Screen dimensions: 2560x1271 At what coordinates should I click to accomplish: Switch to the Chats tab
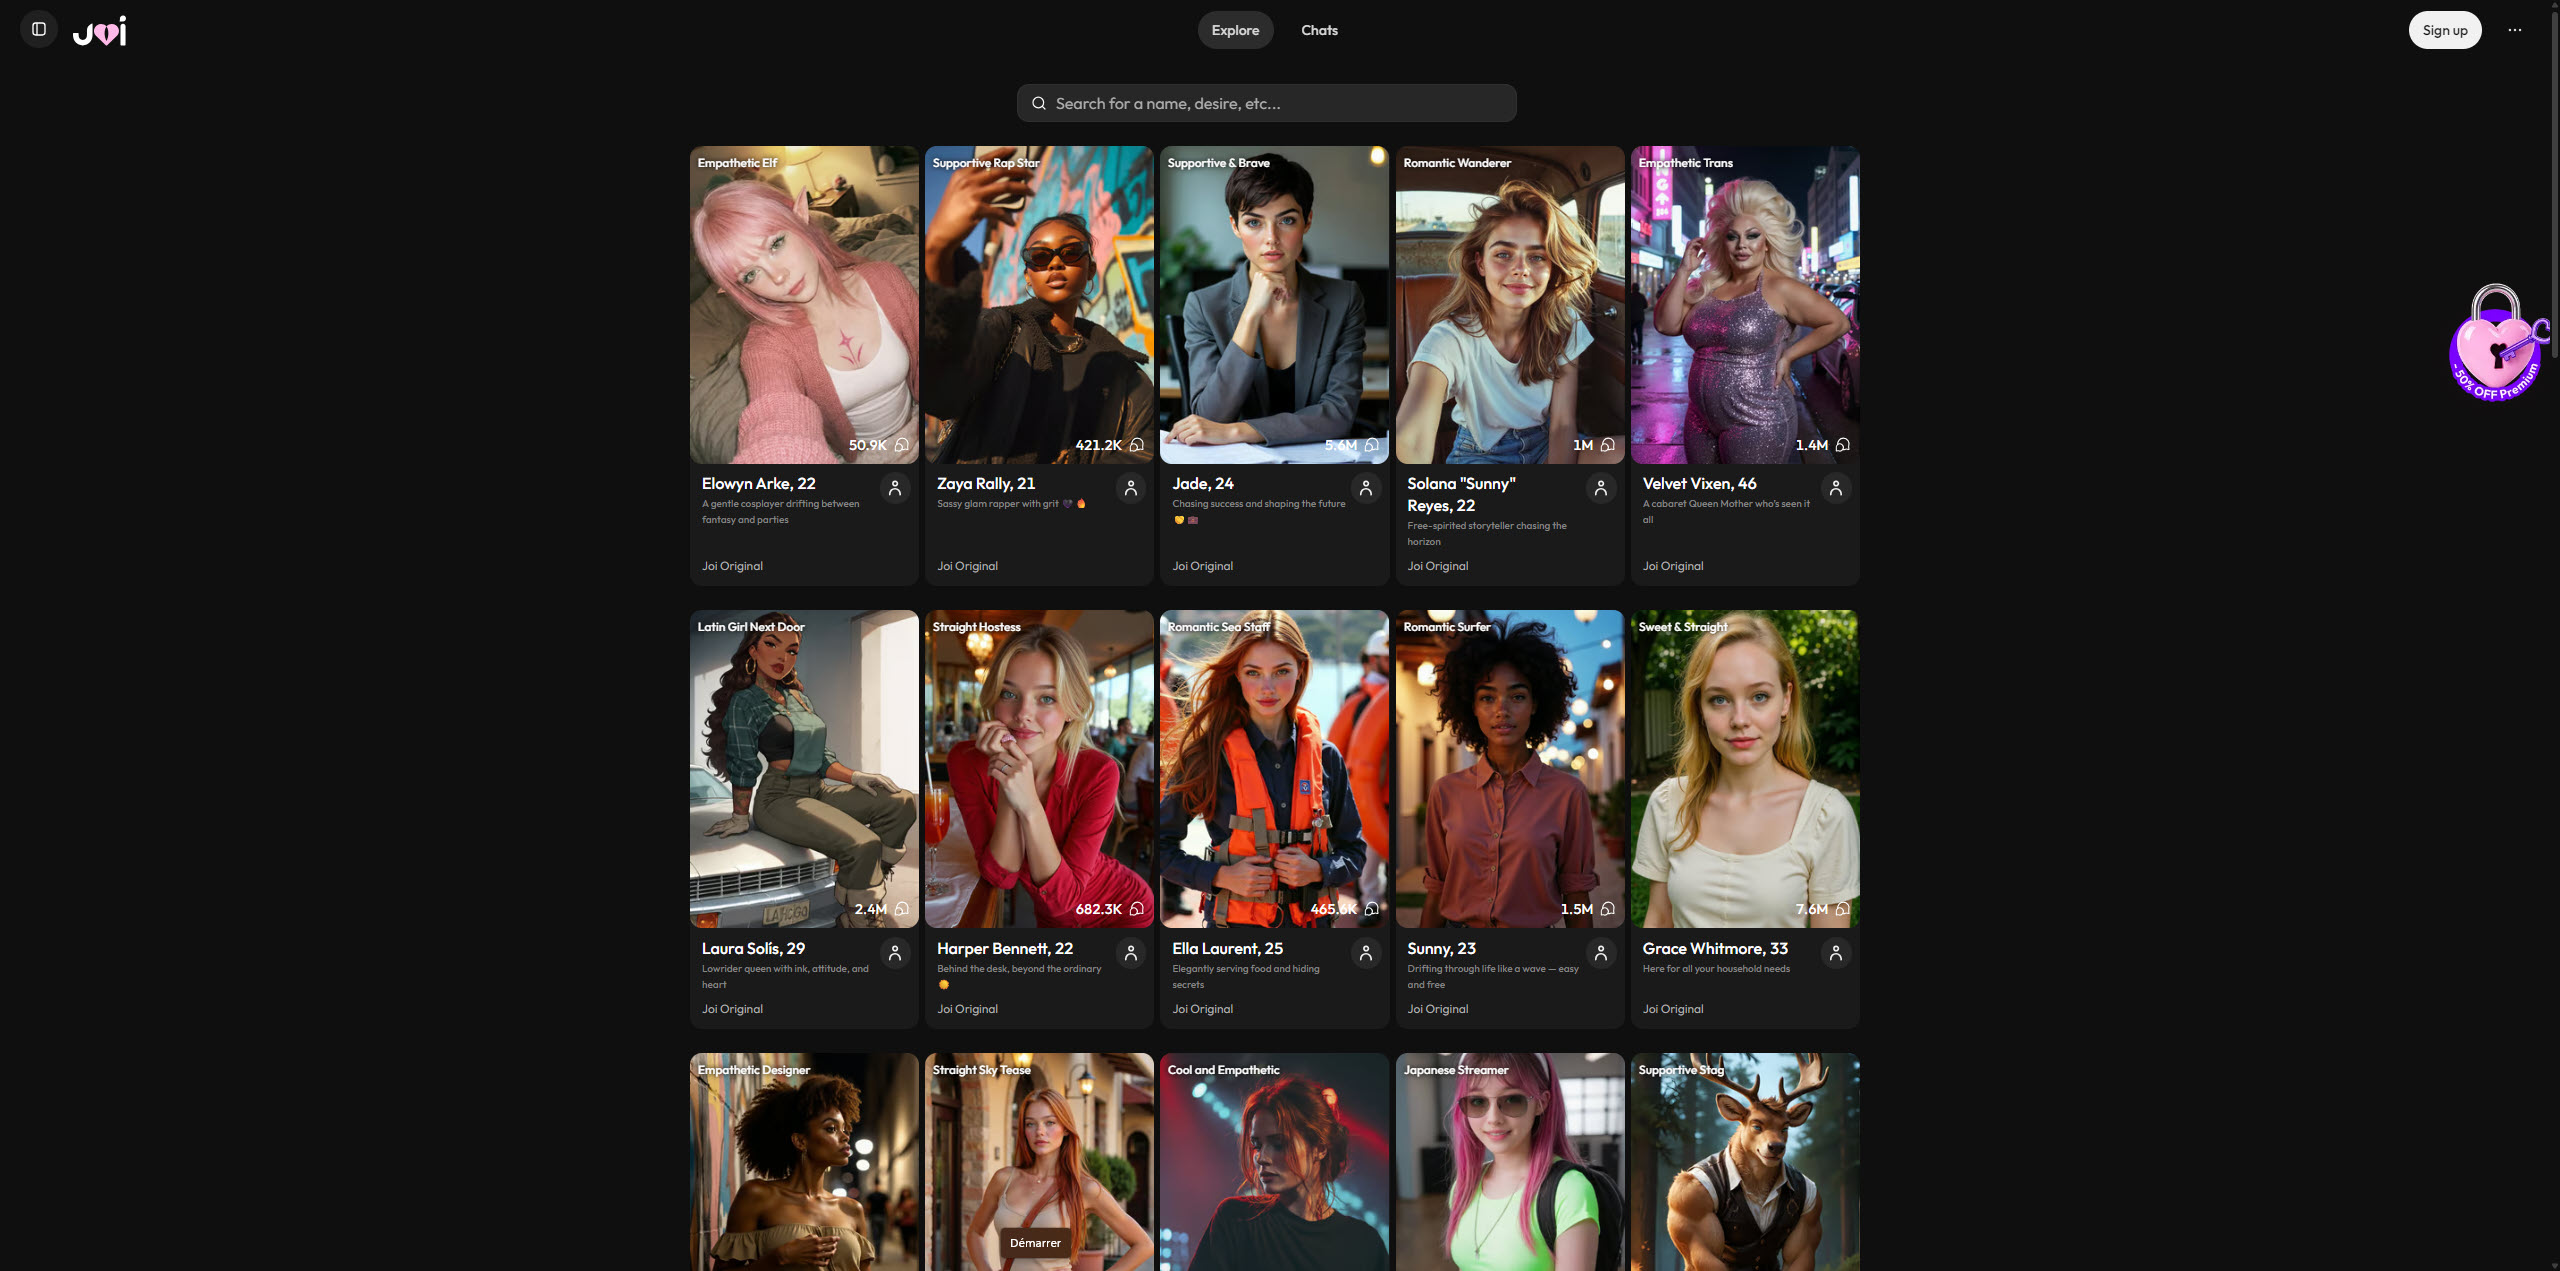(1319, 30)
